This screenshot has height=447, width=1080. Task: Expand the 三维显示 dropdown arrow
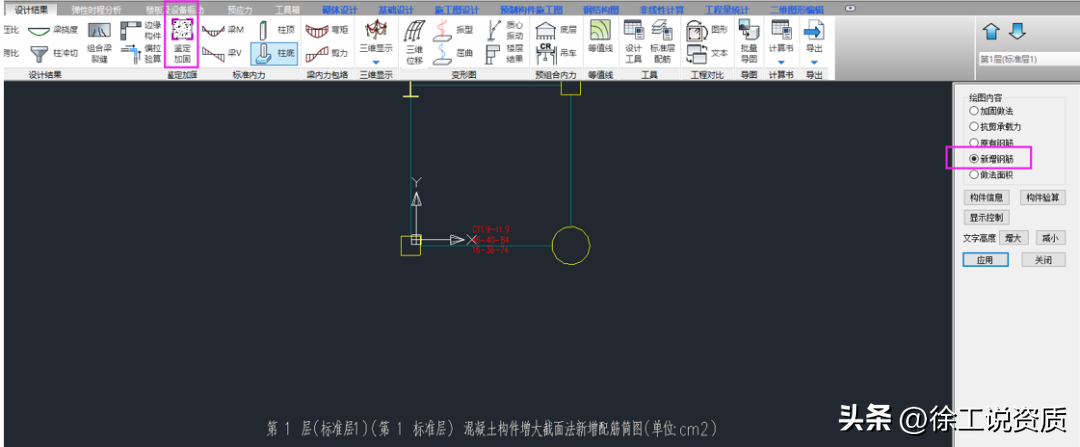tap(376, 62)
